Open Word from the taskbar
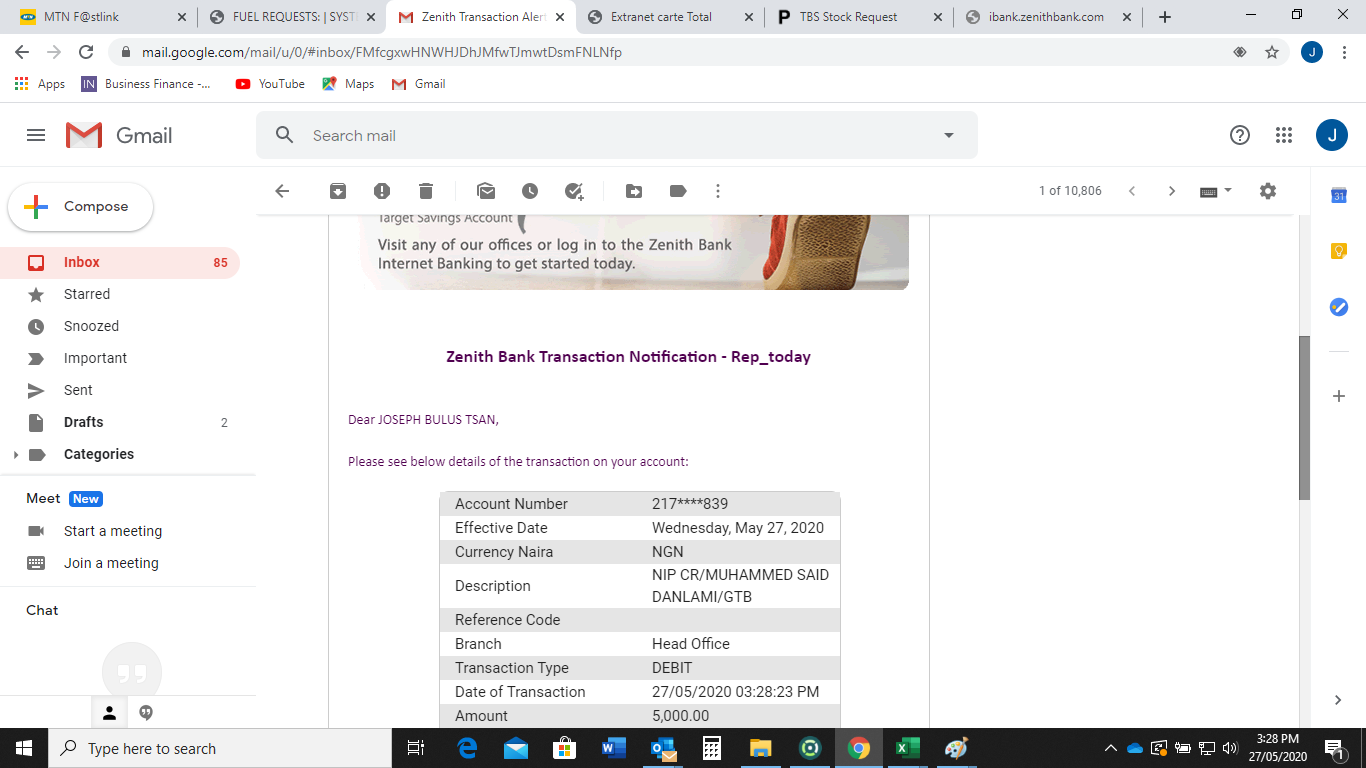The width and height of the screenshot is (1366, 768). [x=613, y=748]
